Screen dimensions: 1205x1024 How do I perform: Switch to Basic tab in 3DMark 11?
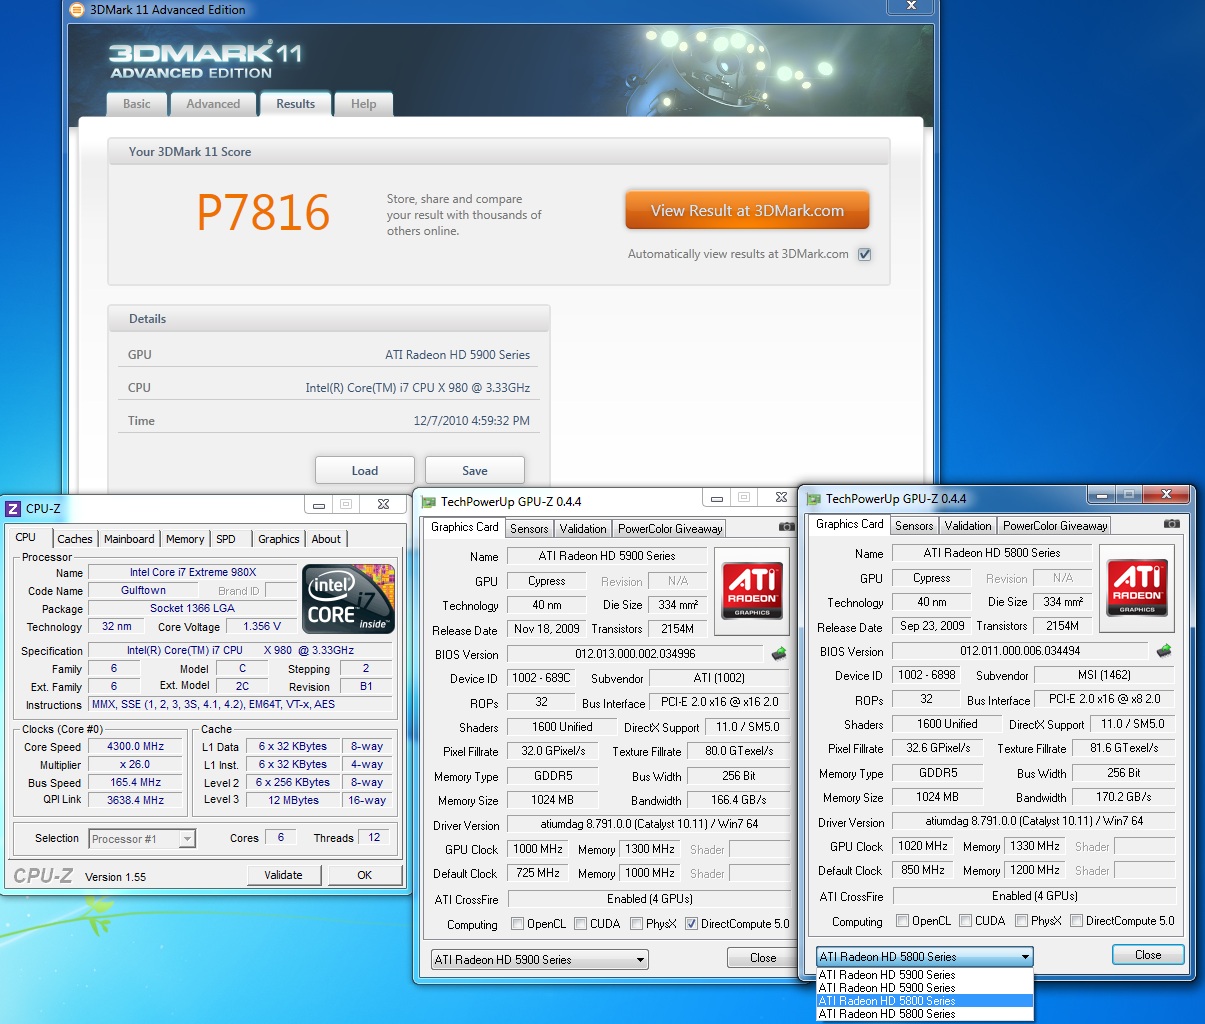pos(137,104)
